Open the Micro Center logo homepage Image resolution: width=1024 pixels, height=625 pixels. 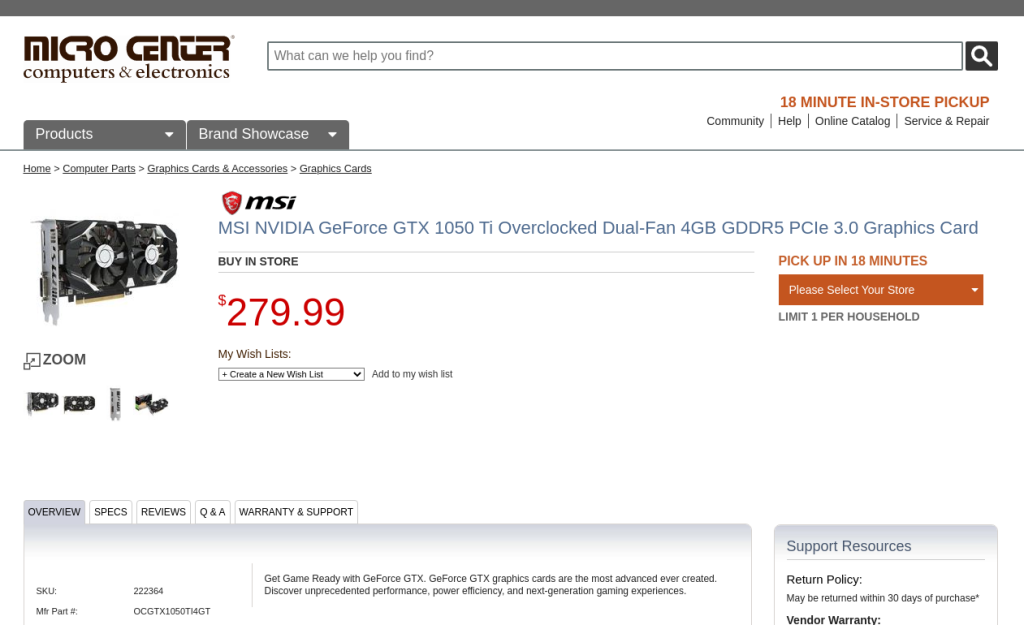point(129,59)
